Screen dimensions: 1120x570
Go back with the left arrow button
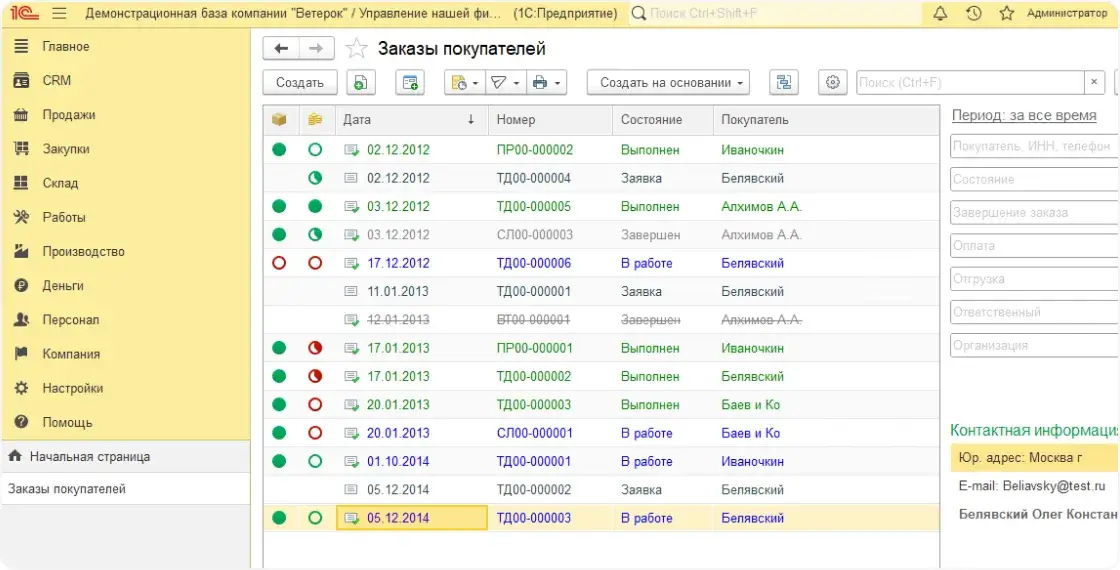click(x=281, y=49)
